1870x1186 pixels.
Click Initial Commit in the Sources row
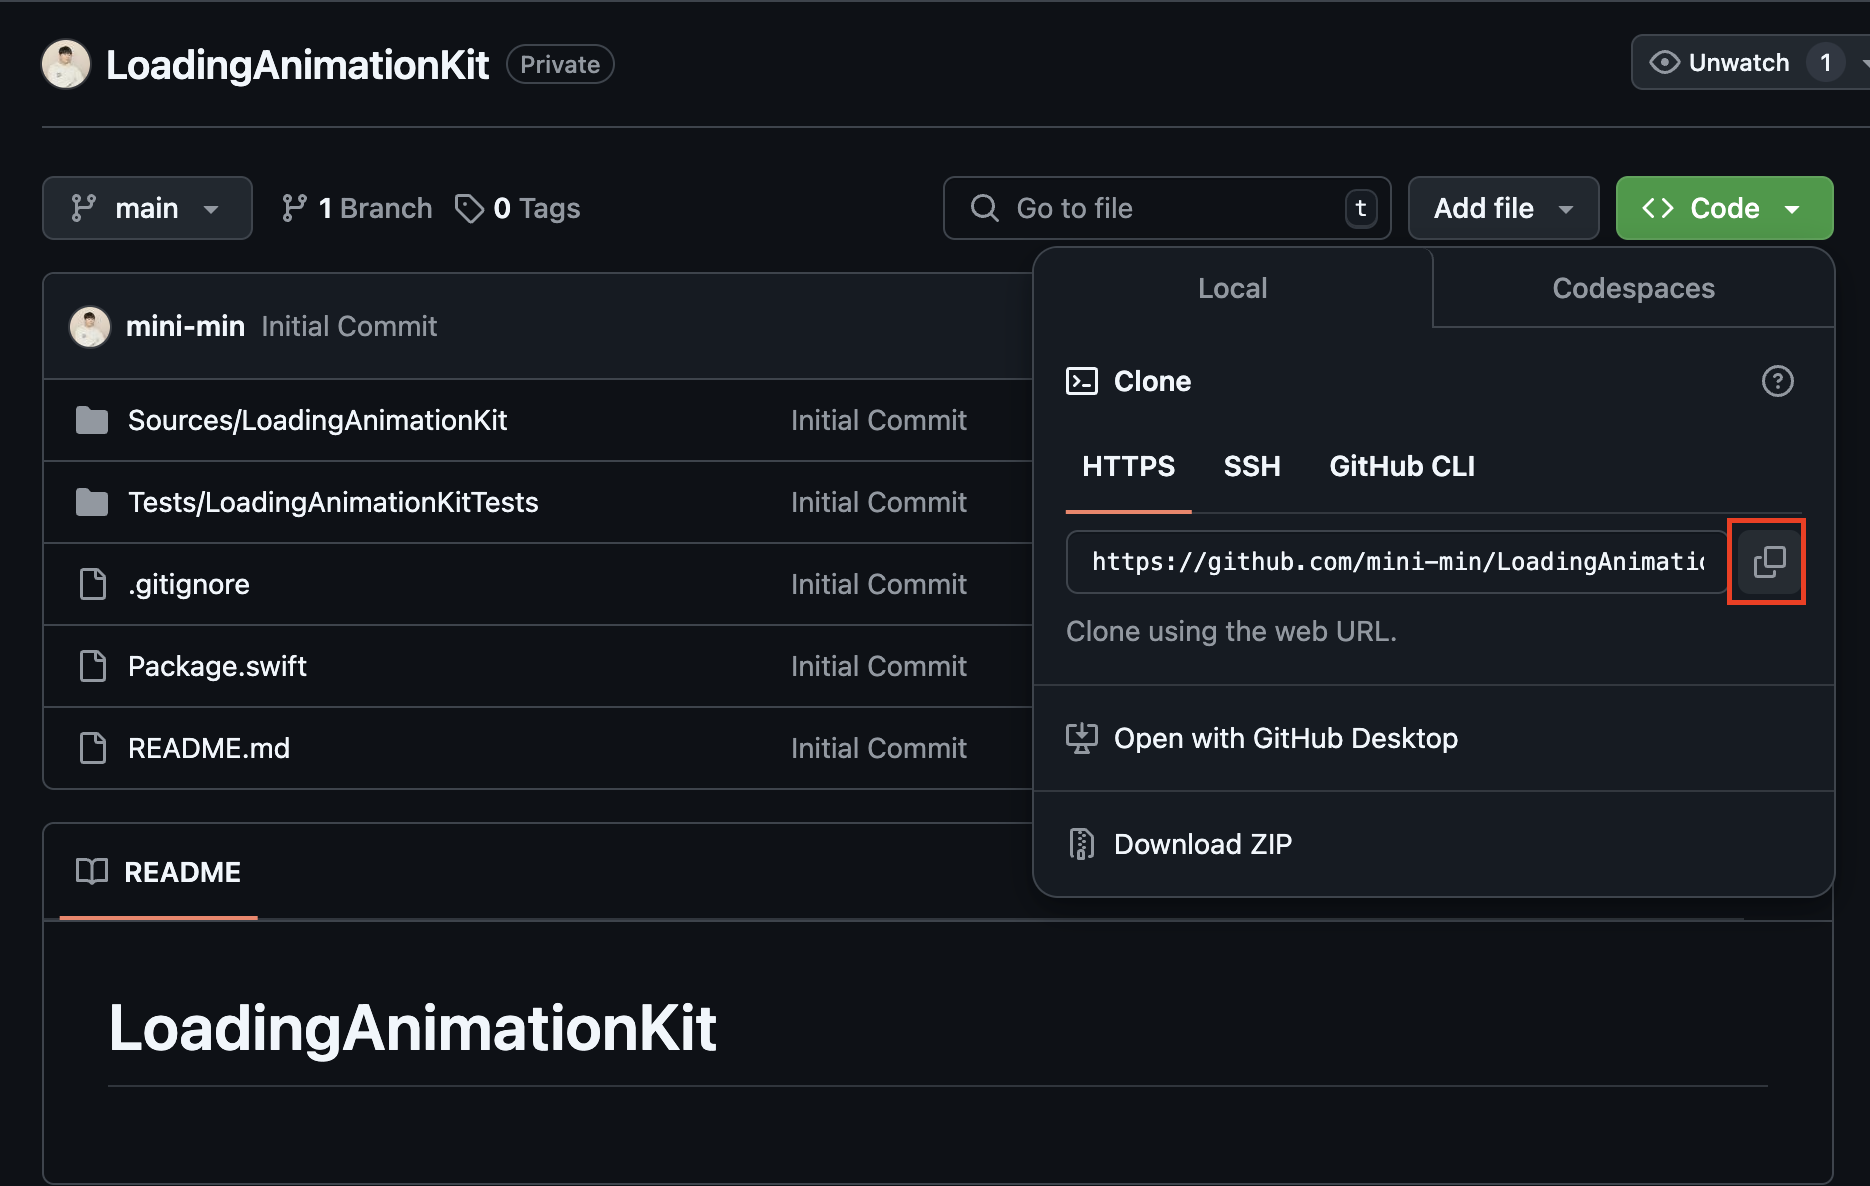(x=878, y=420)
